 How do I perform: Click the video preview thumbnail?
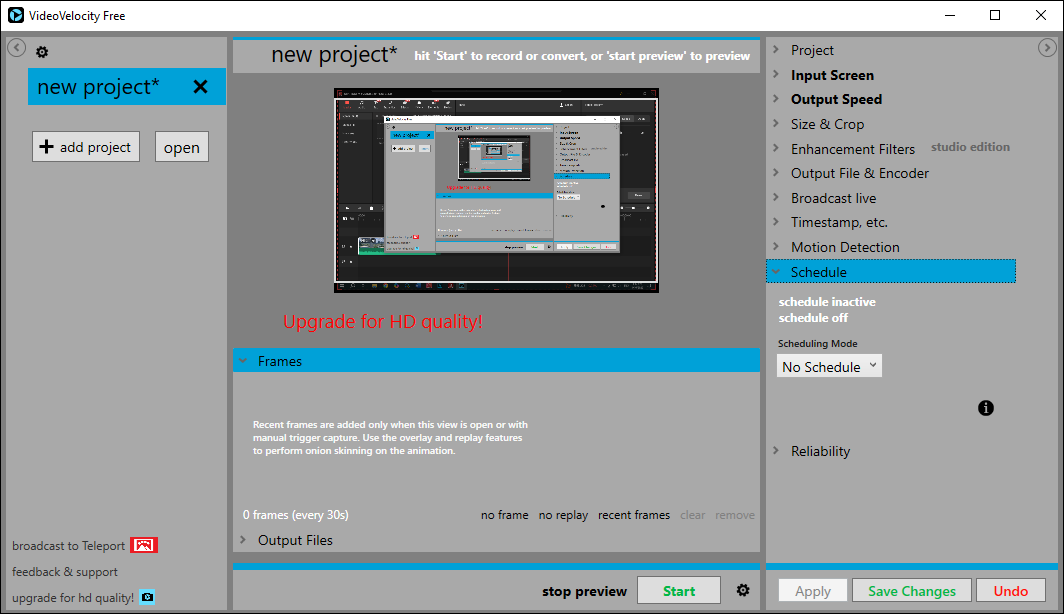(x=496, y=189)
